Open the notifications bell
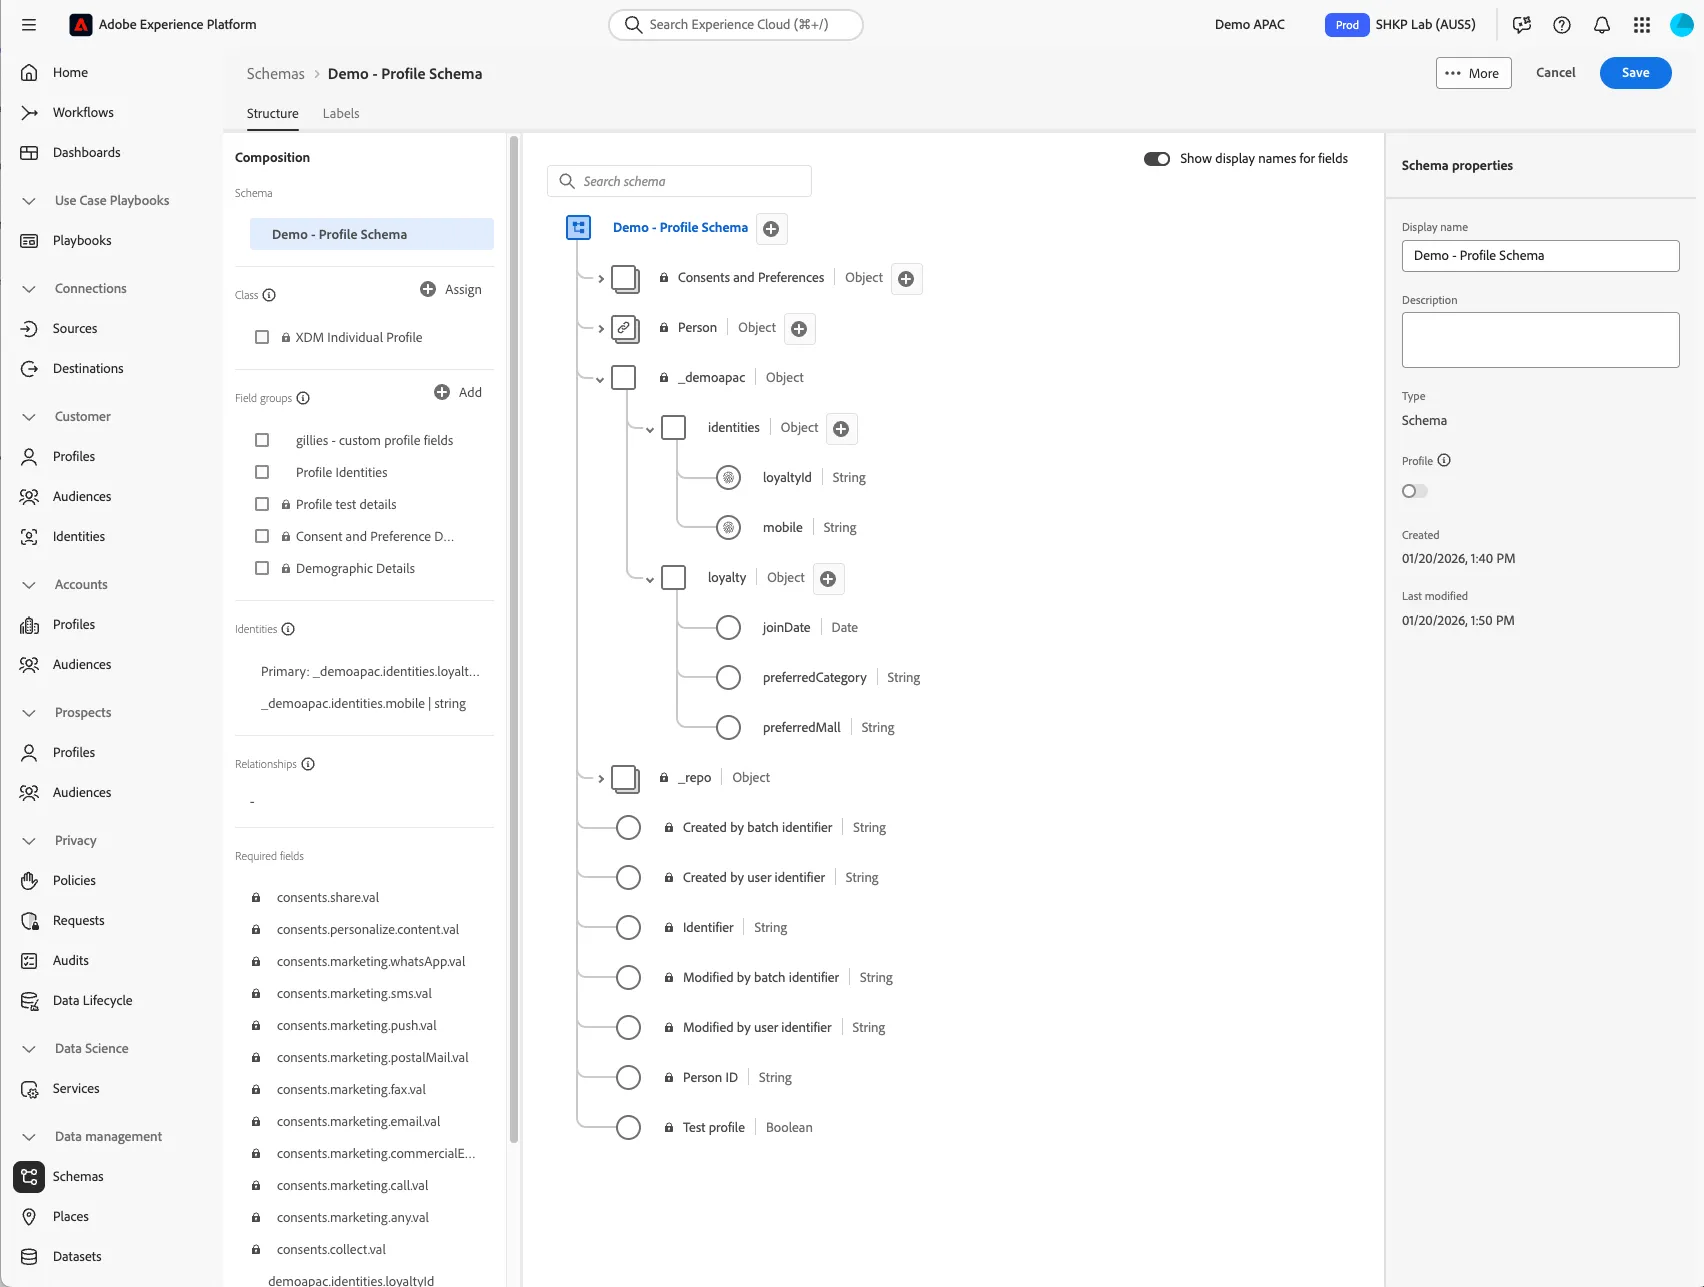 tap(1602, 25)
